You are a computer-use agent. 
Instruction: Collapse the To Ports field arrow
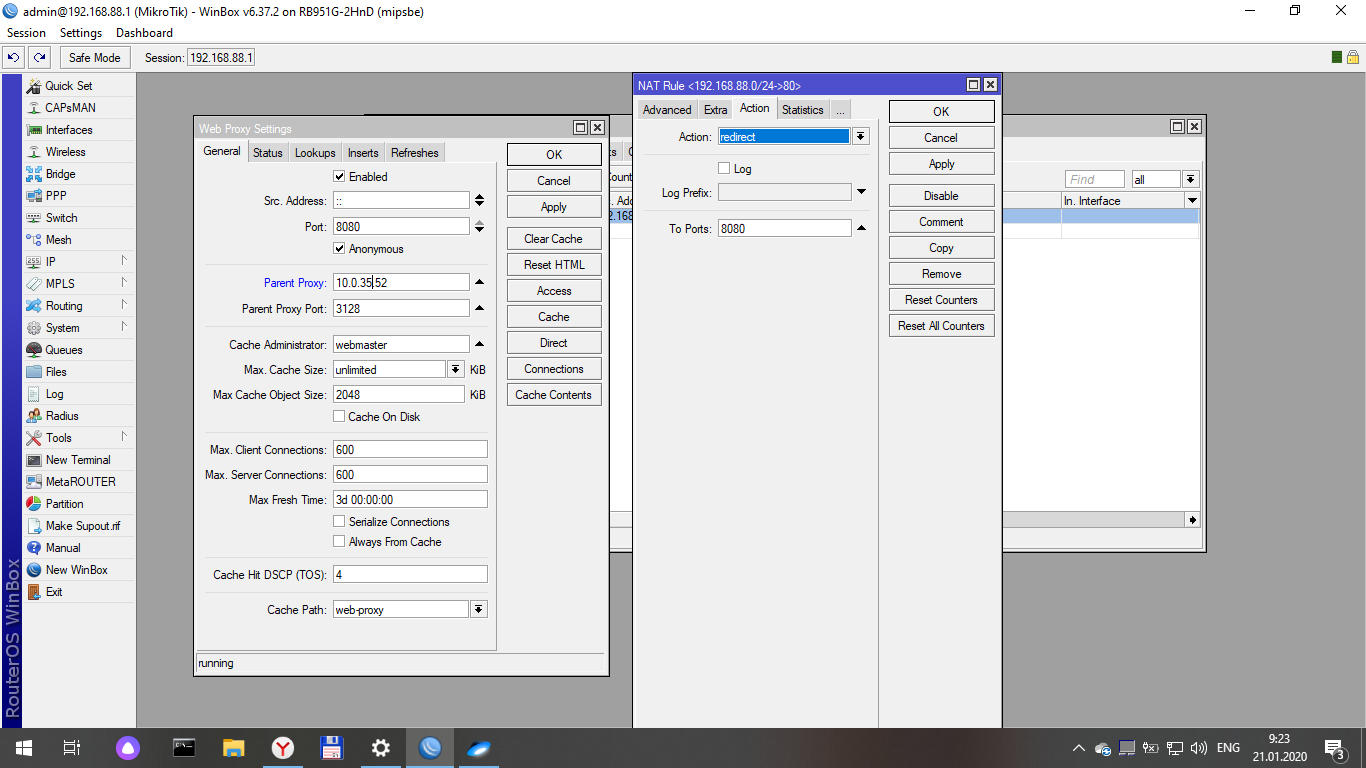pos(861,229)
